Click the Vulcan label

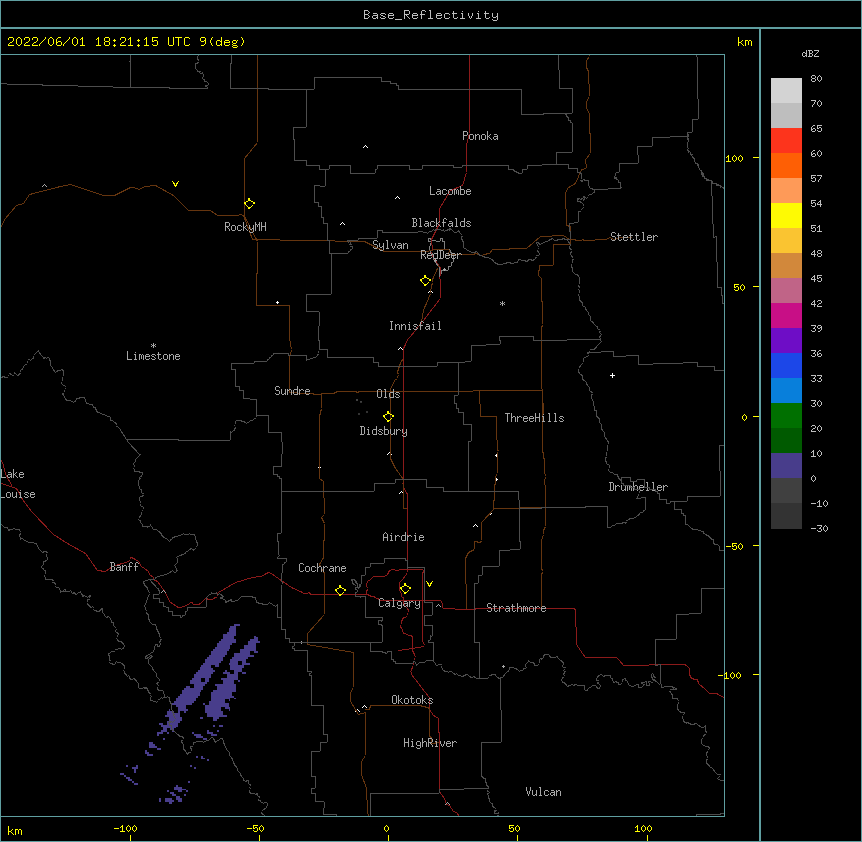pos(543,792)
